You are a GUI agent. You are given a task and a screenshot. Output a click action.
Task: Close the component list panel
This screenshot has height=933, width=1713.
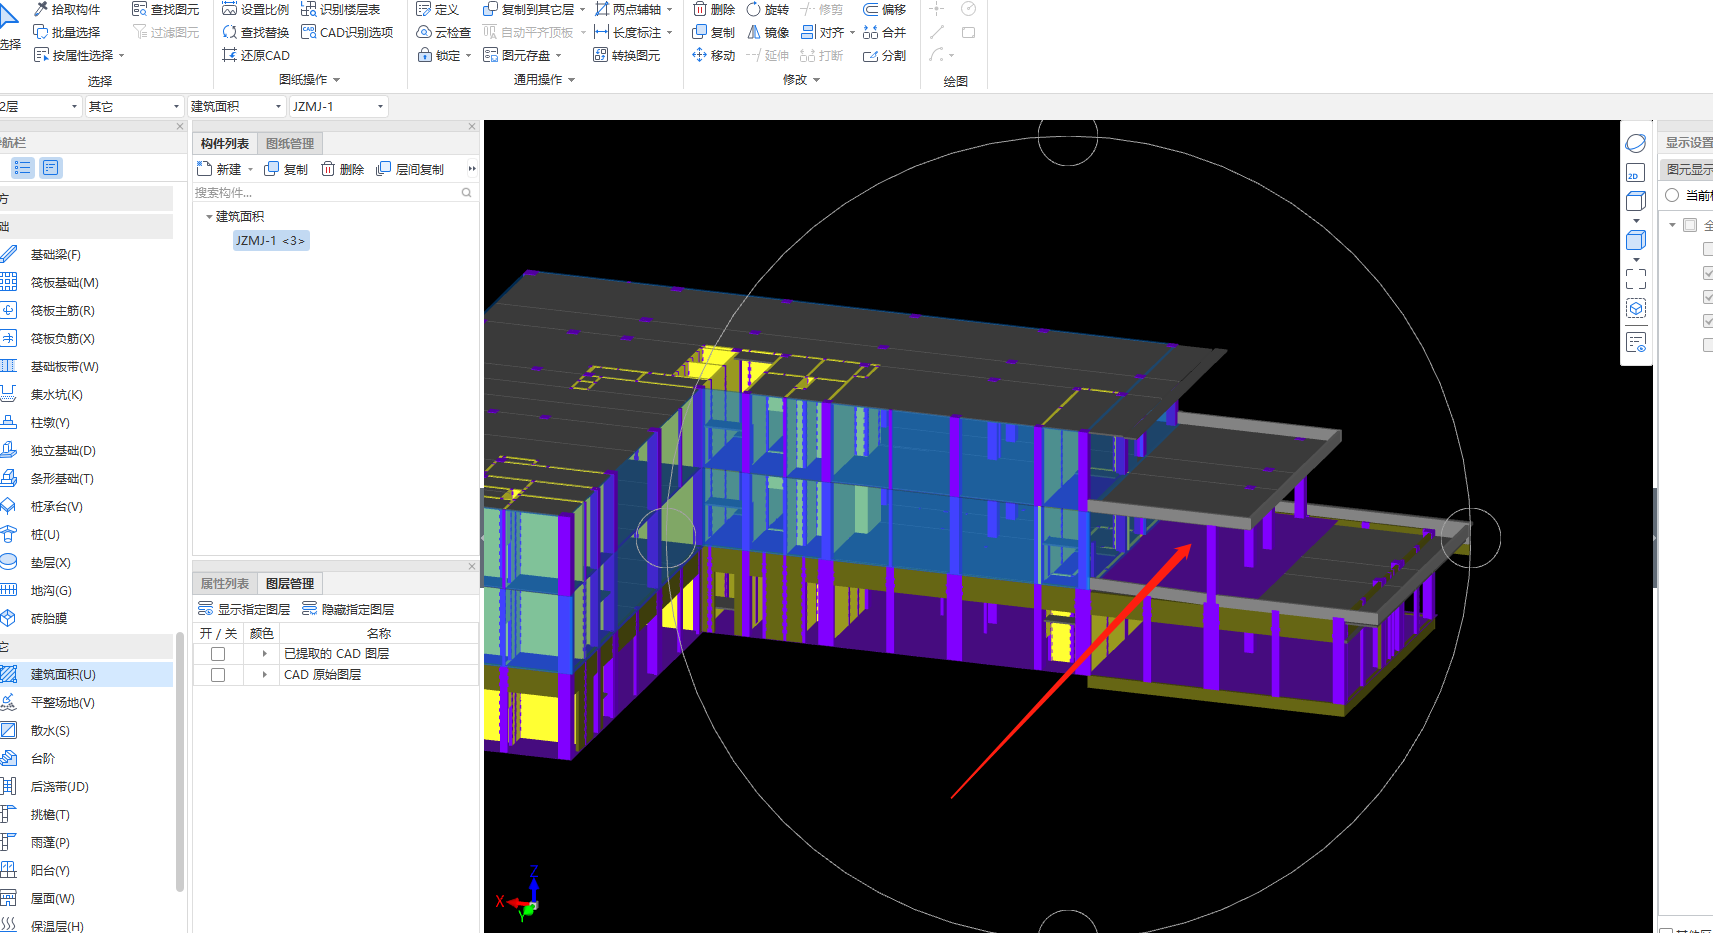tap(472, 127)
